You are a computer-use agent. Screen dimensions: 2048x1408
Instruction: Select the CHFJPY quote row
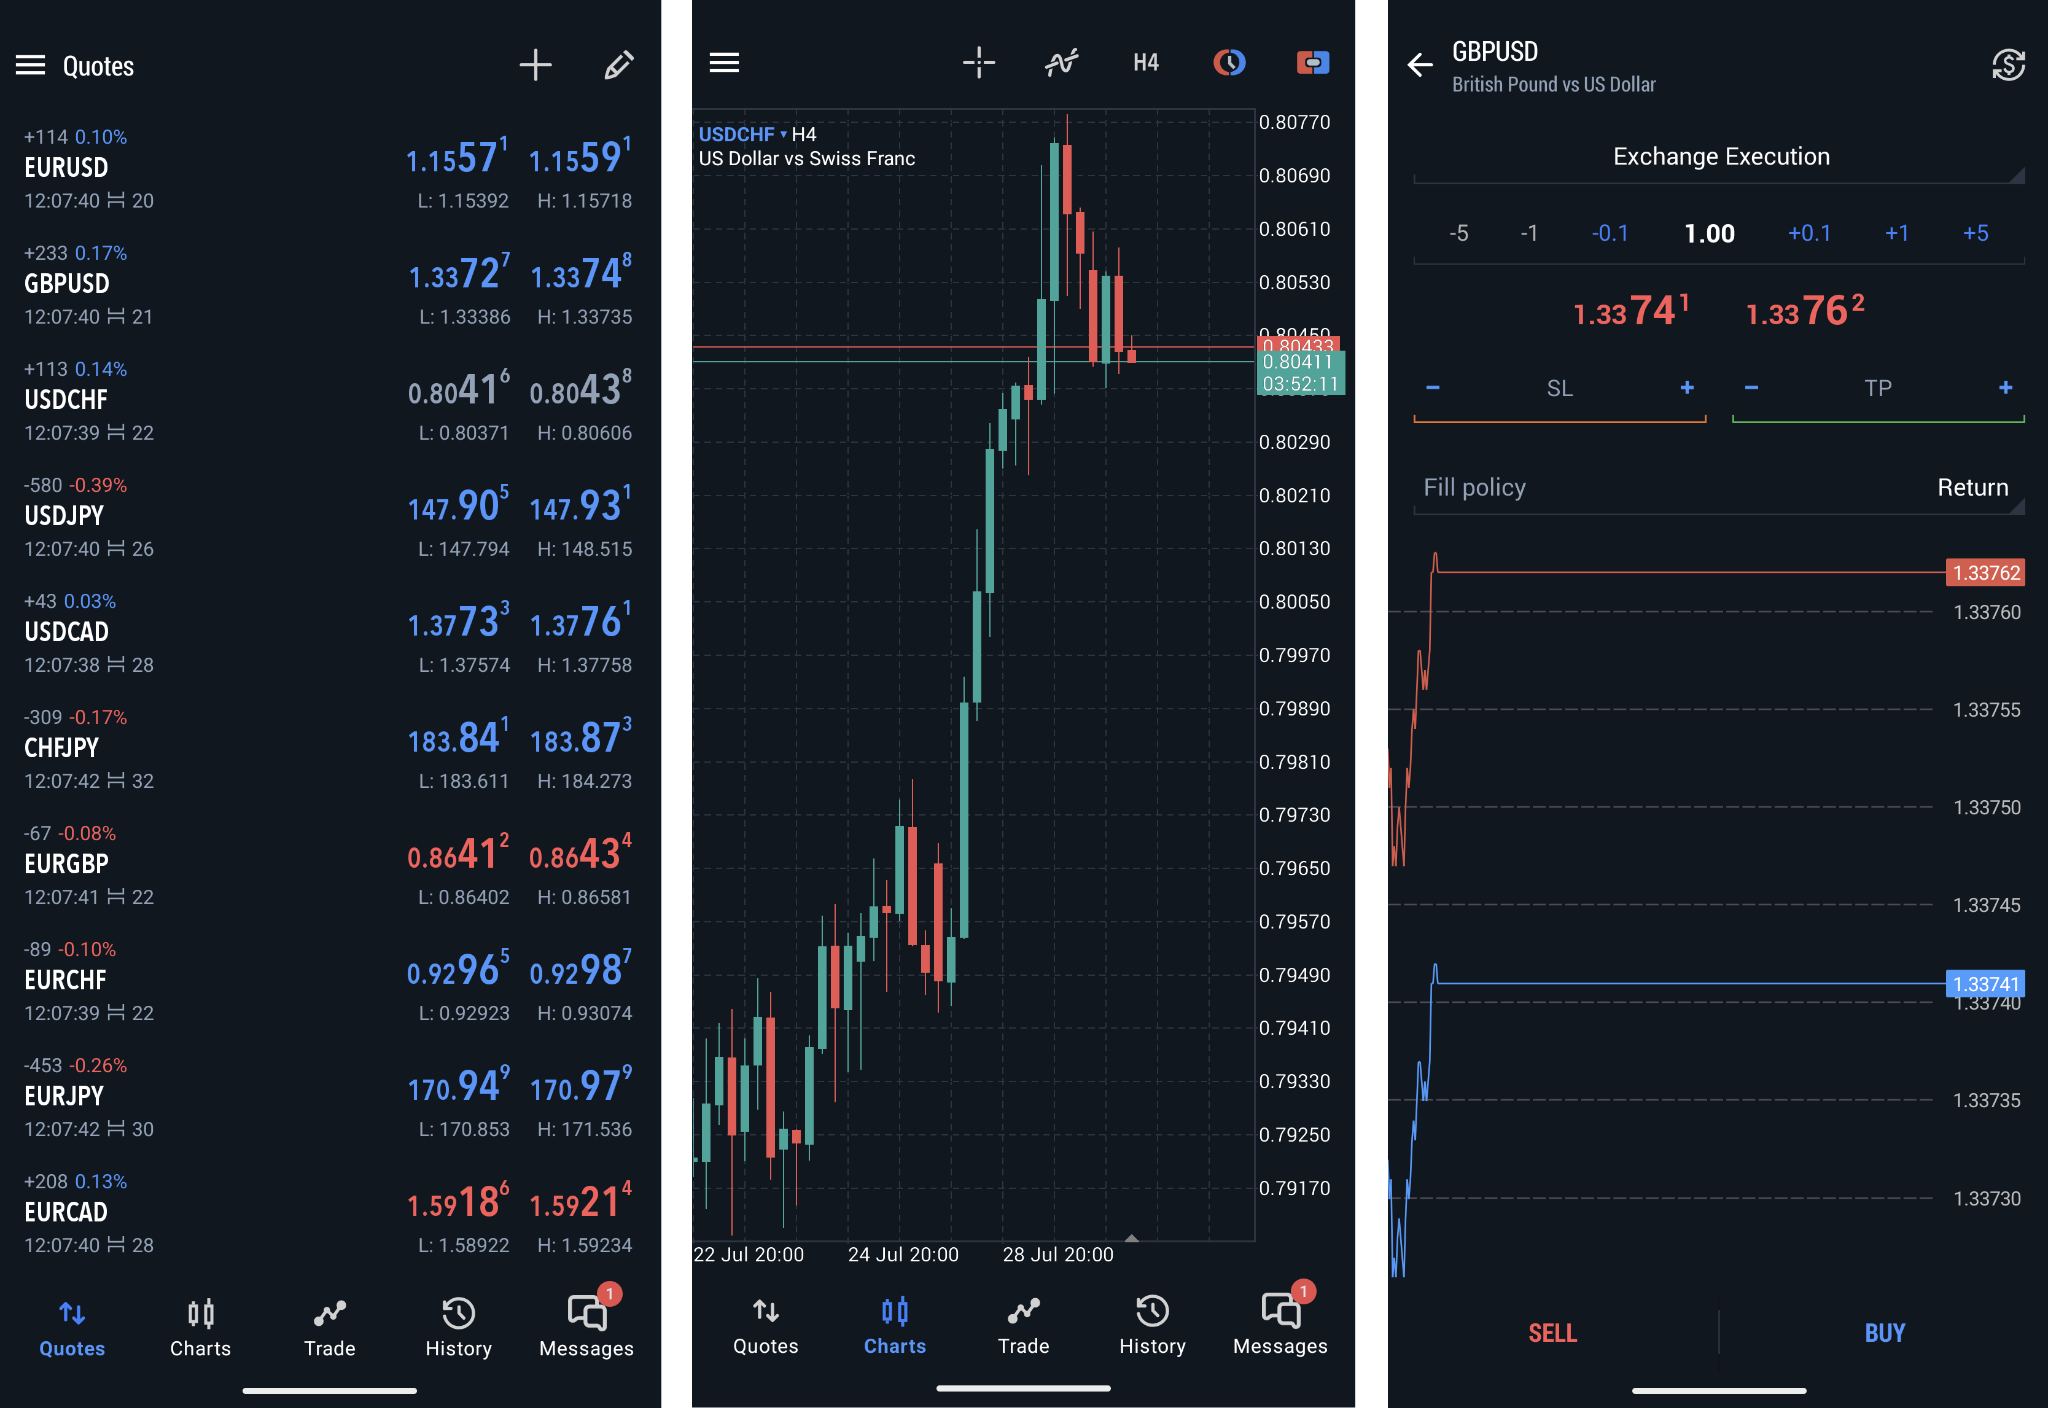point(330,749)
